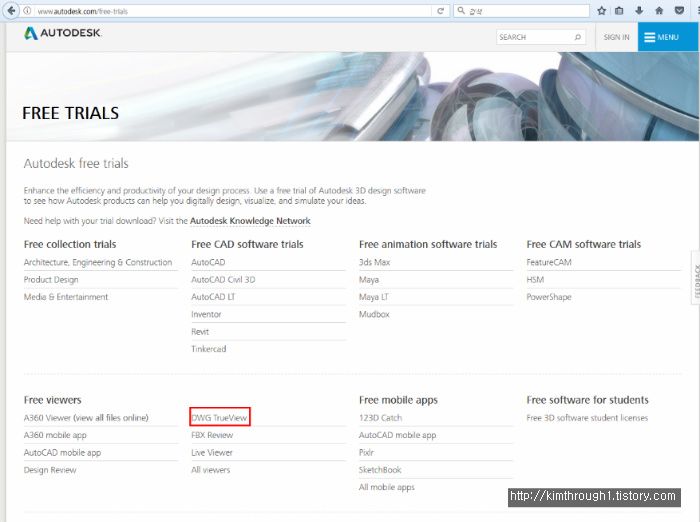Image resolution: width=700 pixels, height=522 pixels.
Task: Open AutoCAD mobile app under Free viewers
Action: tap(62, 452)
